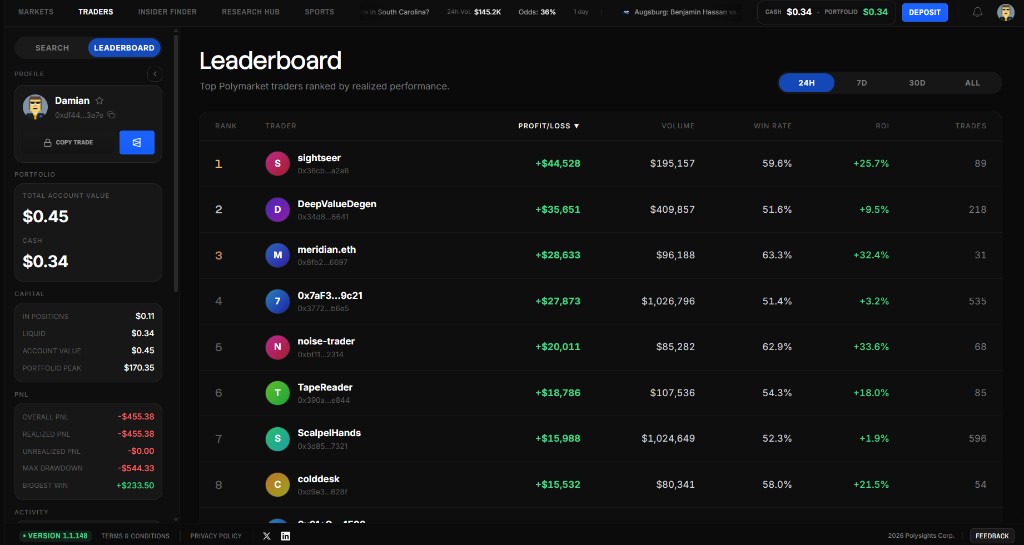Sort by the Rank column header

pyautogui.click(x=226, y=126)
